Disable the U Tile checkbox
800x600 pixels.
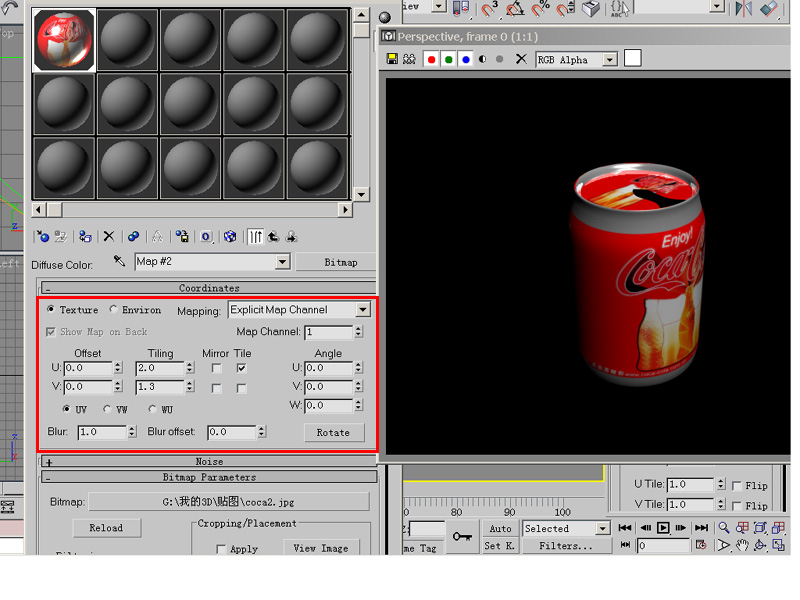coord(241,368)
